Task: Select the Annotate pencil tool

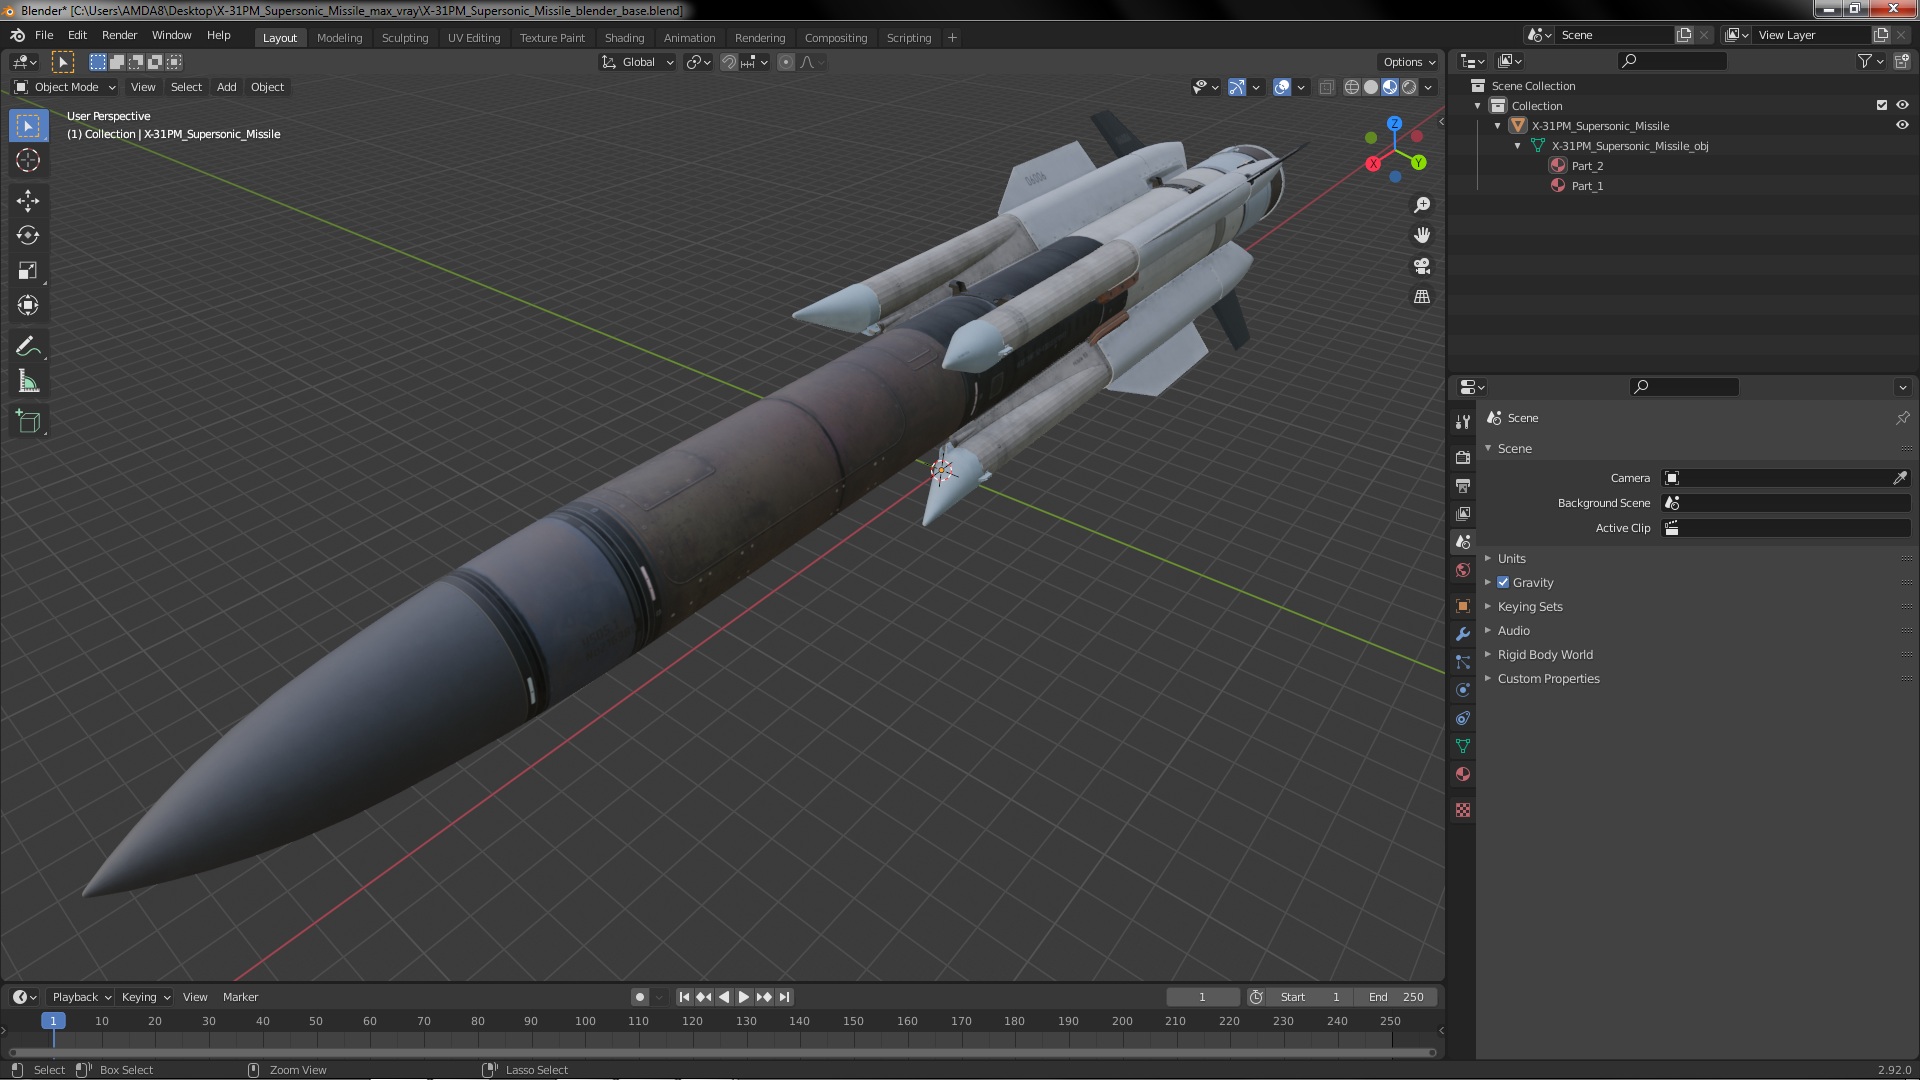Action: click(28, 347)
